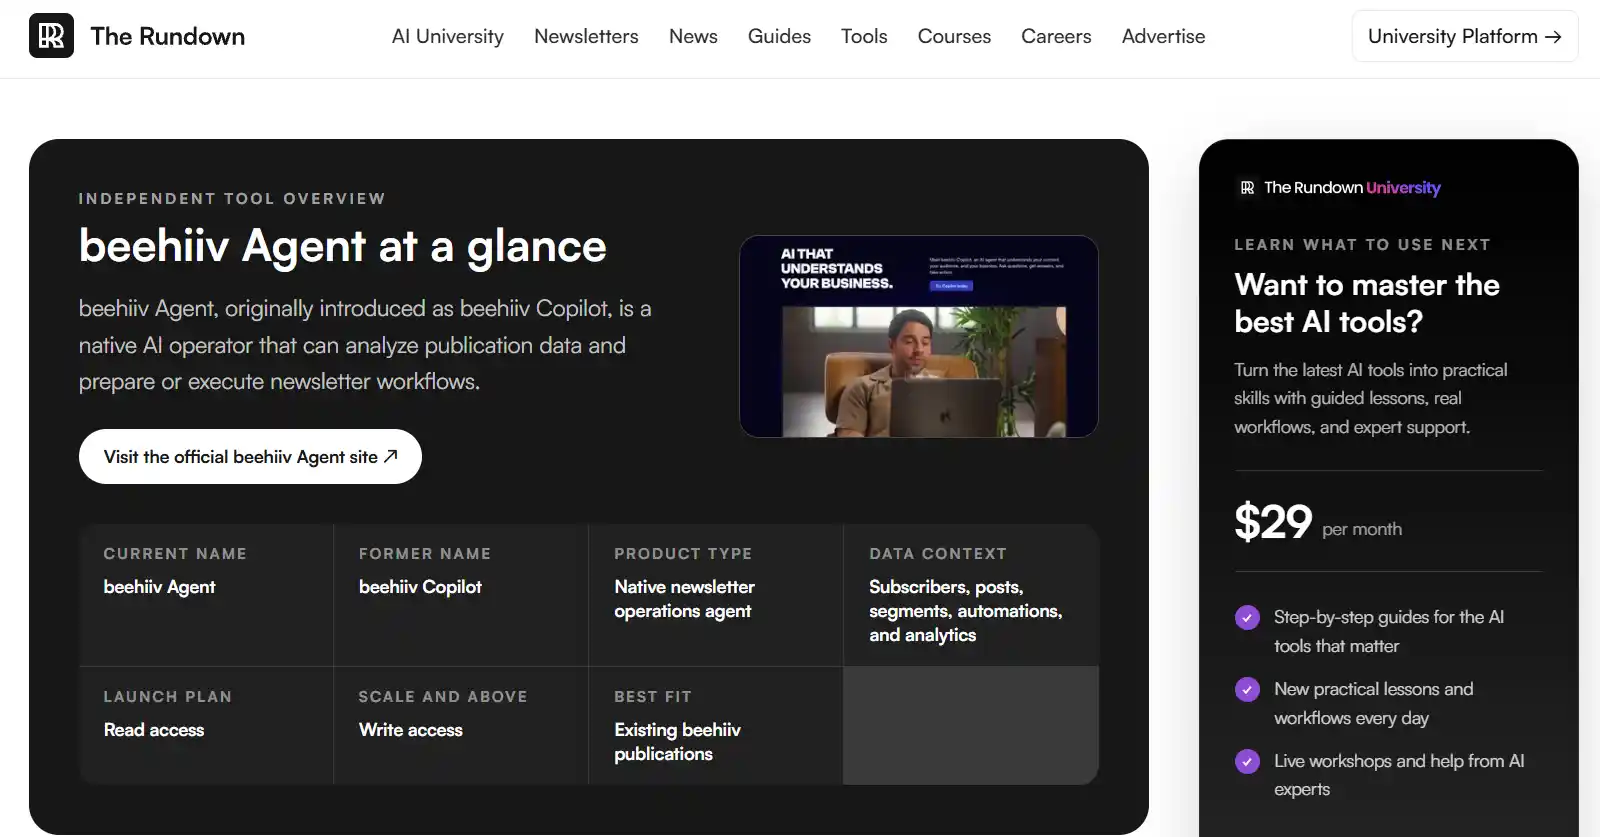Click the 'Read access' launch plan value

(x=154, y=730)
